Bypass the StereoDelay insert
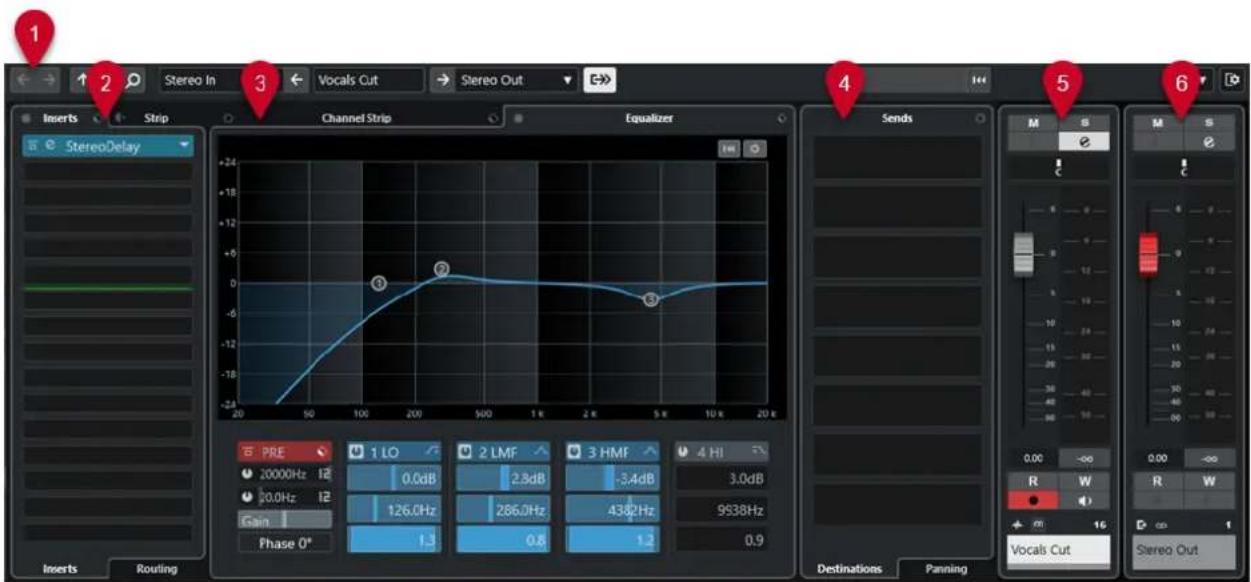 33,147
